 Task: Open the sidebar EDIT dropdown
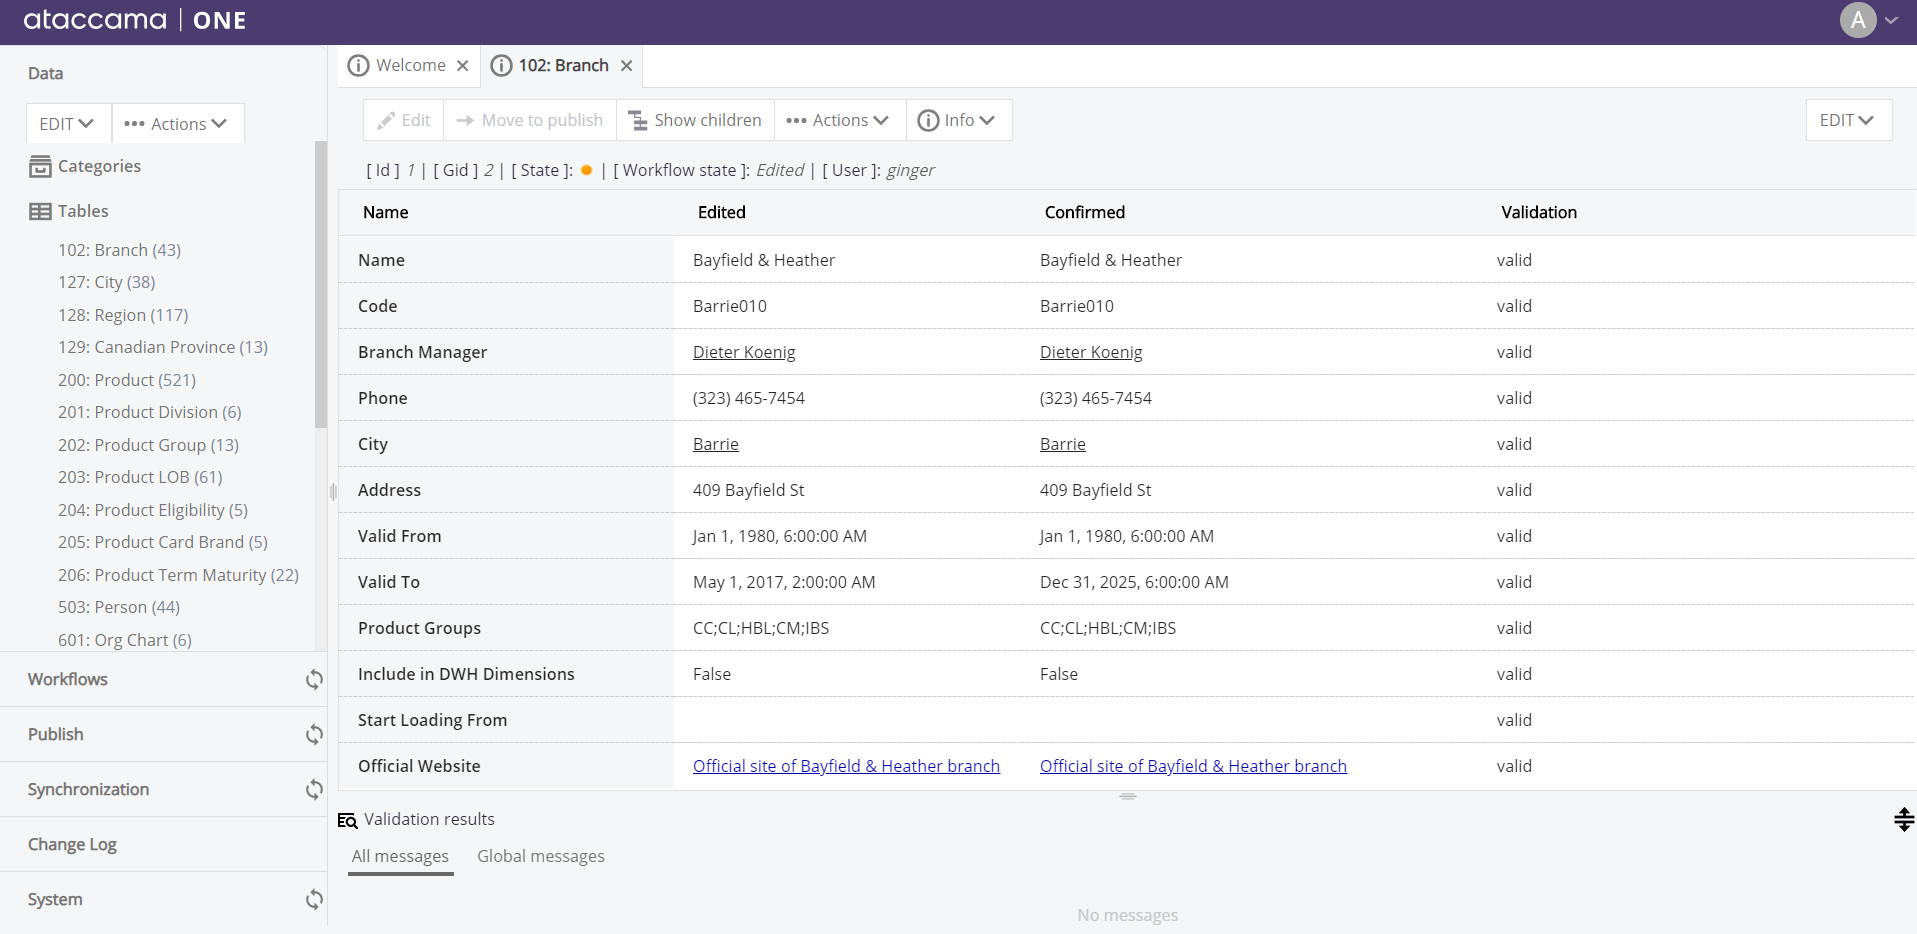pos(67,124)
